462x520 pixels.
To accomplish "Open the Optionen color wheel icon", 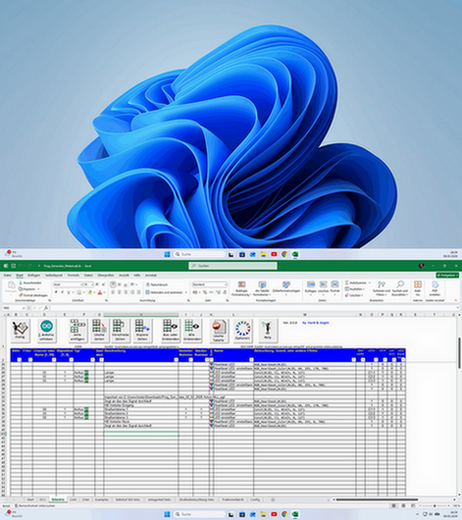I will pyautogui.click(x=242, y=330).
